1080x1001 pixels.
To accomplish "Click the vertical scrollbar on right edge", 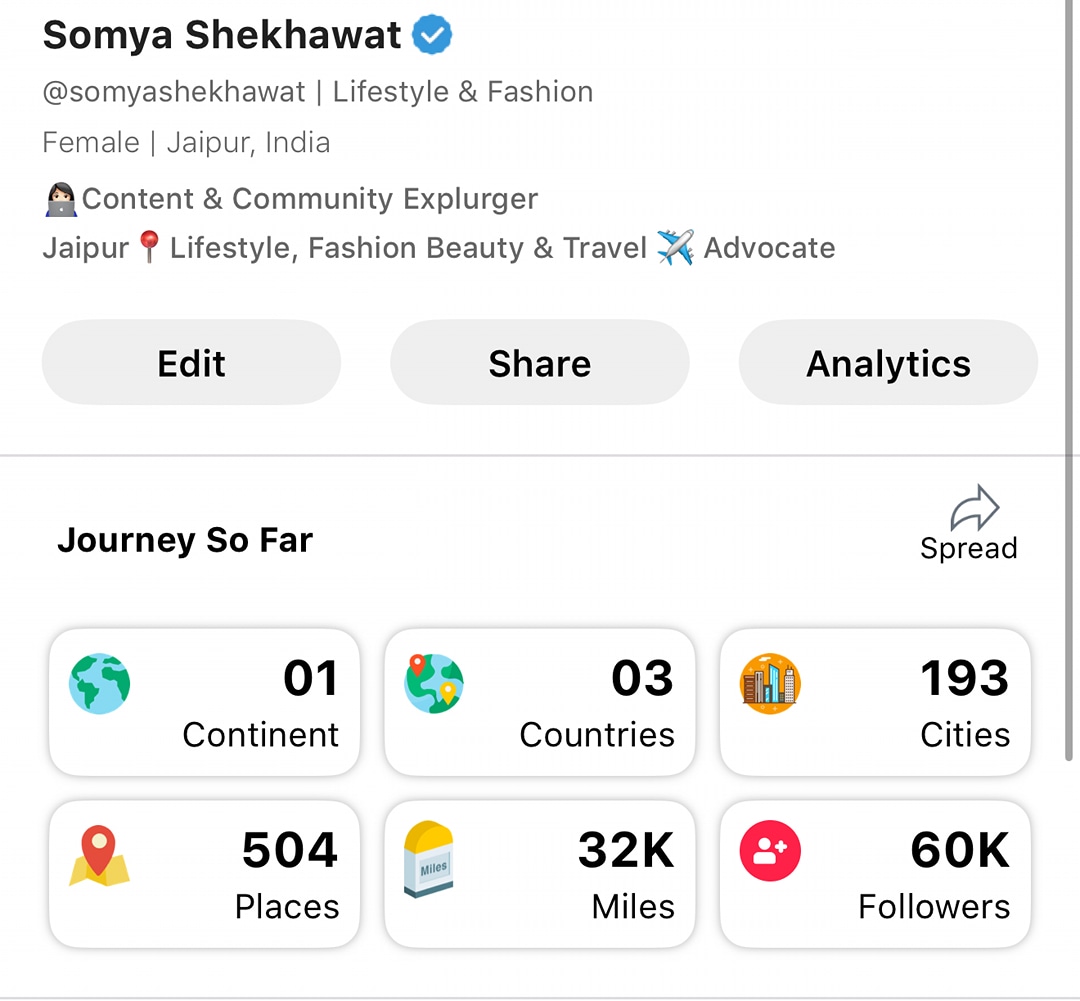I will [1070, 379].
